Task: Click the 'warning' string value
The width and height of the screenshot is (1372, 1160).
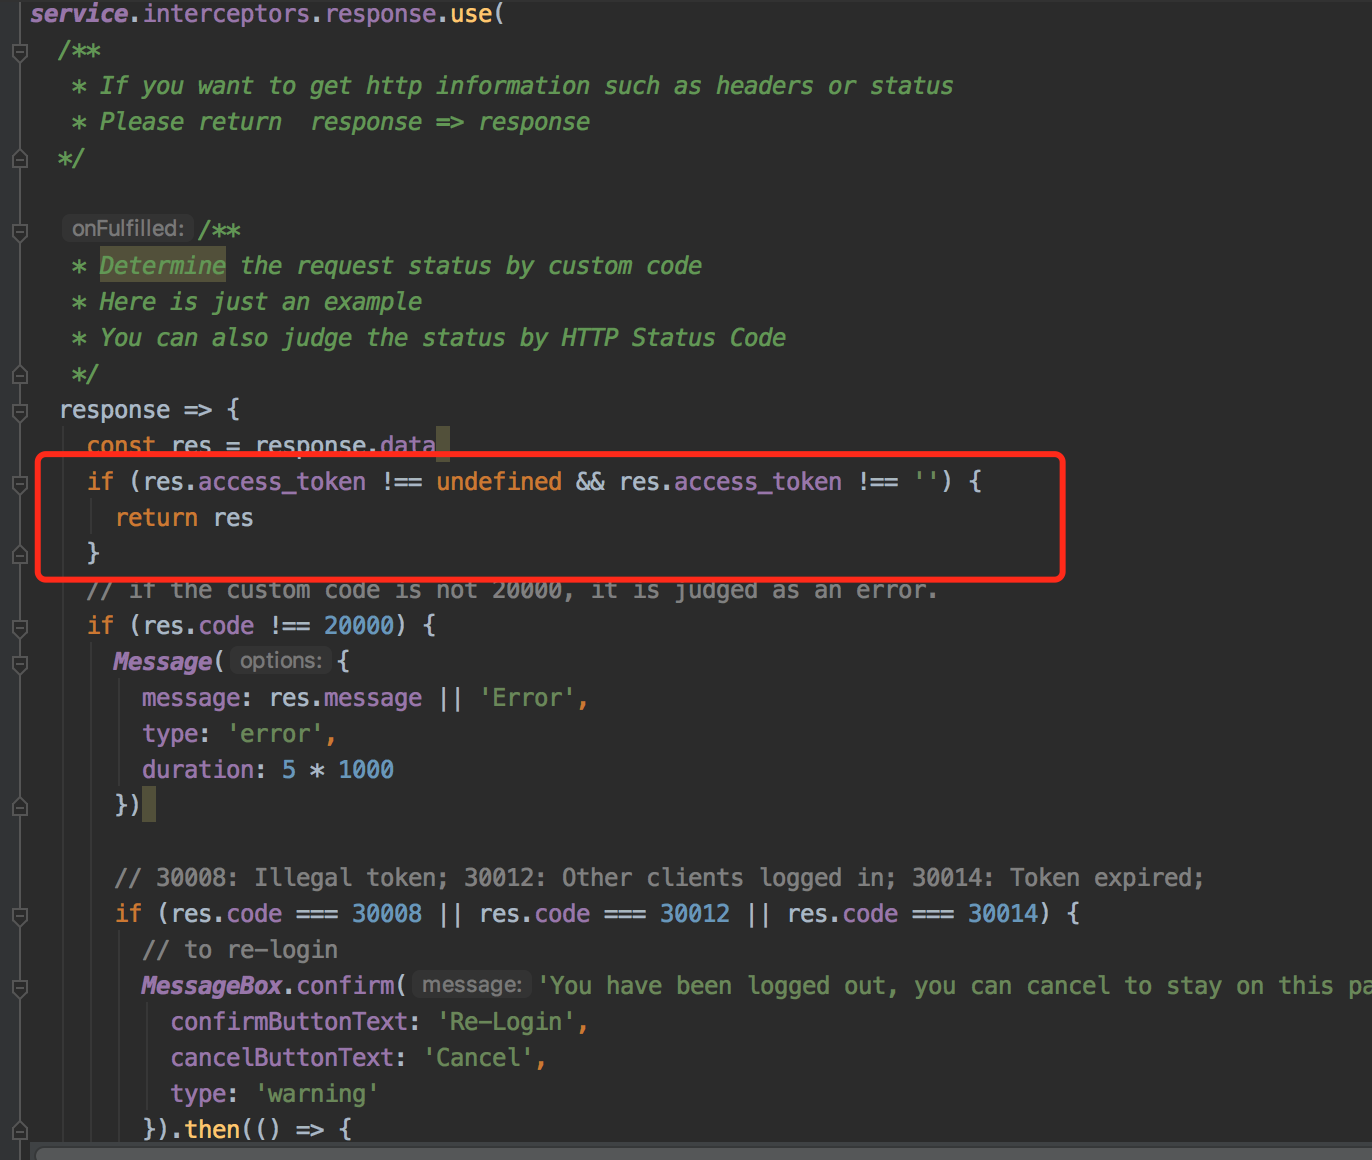Action: tap(317, 1094)
